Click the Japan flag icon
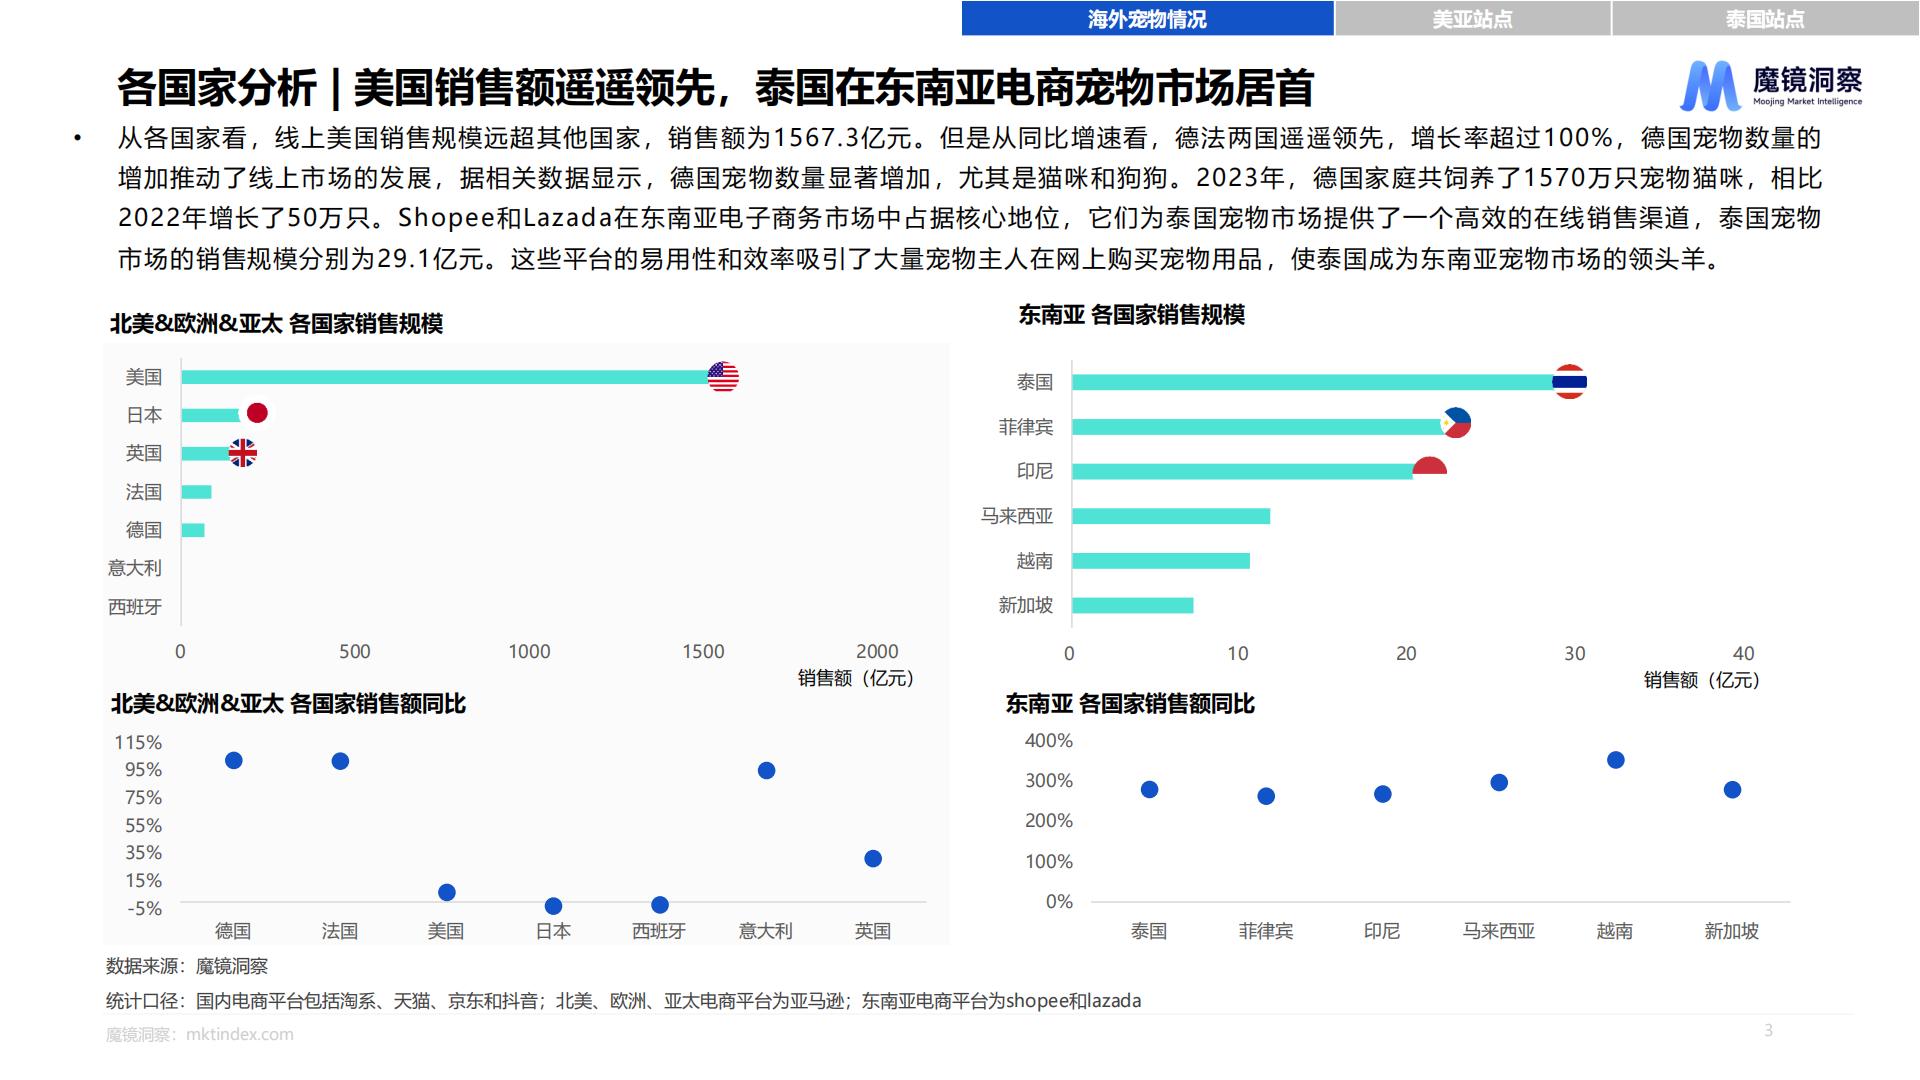Viewport: 1920px width, 1080px height. (x=257, y=413)
